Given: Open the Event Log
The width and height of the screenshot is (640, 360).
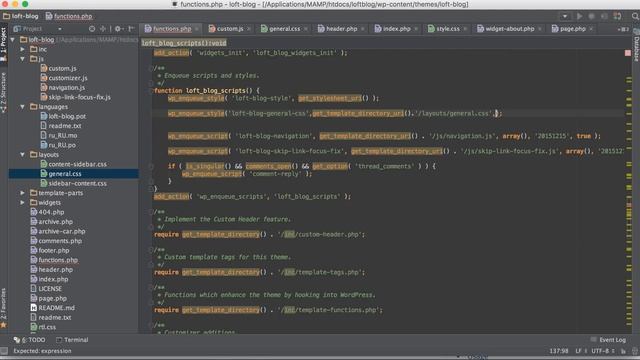Looking at the screenshot, I should (608, 340).
